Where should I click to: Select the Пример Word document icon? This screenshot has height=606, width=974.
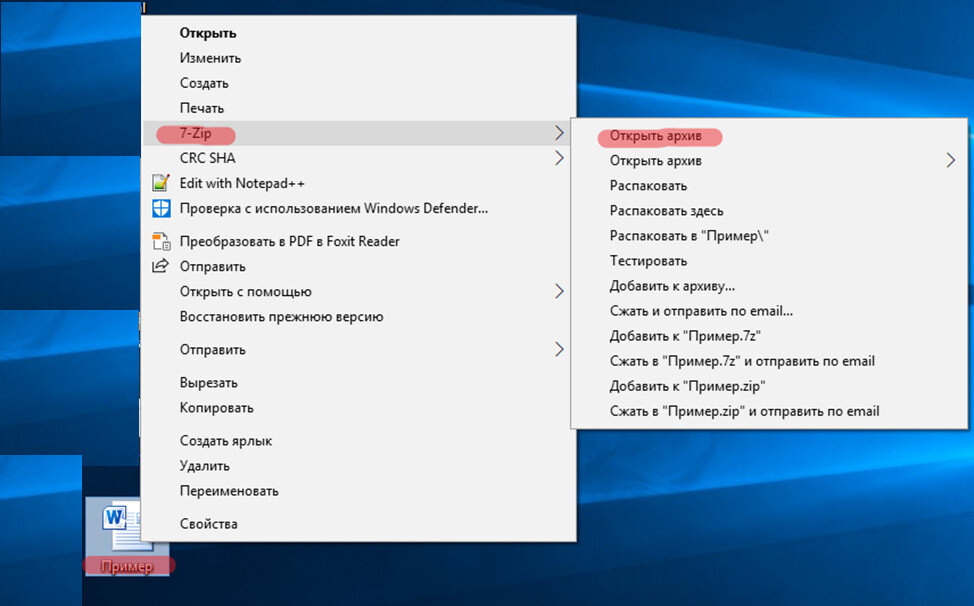(128, 527)
